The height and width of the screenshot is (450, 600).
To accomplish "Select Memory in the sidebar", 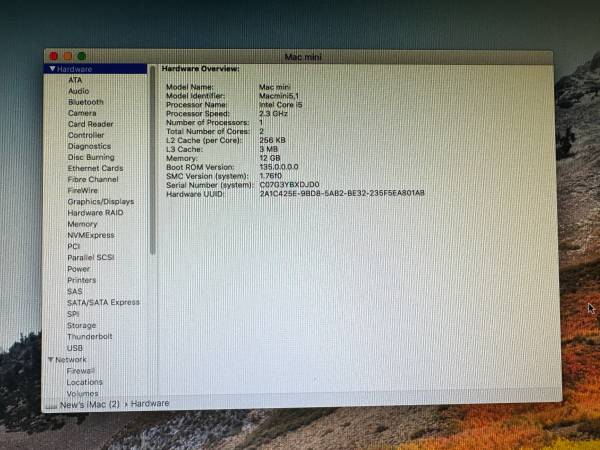I will pyautogui.click(x=82, y=224).
